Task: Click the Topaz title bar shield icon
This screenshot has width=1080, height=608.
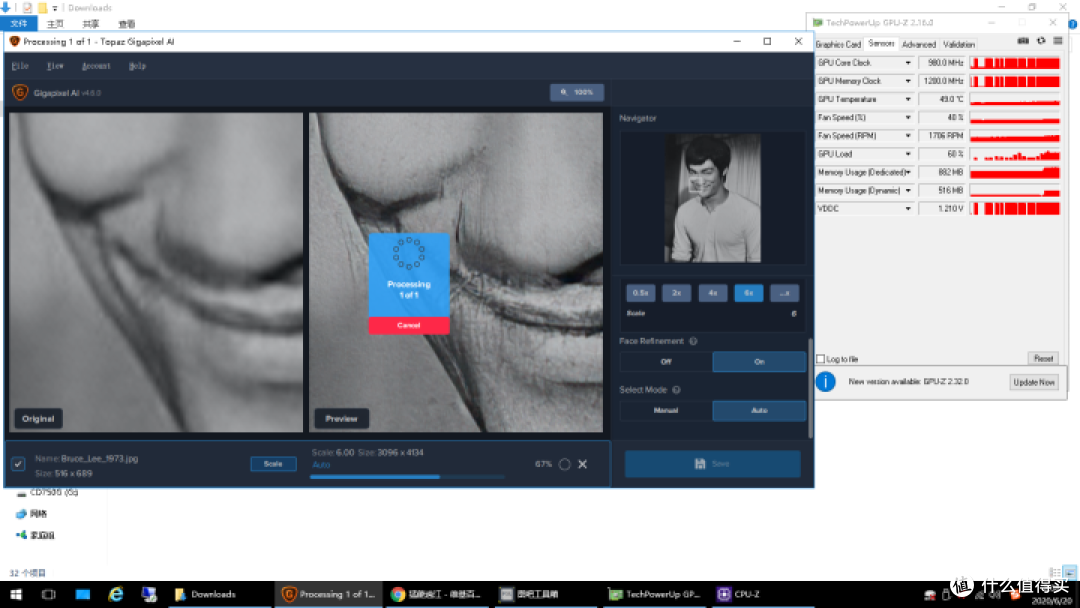Action: [14, 41]
